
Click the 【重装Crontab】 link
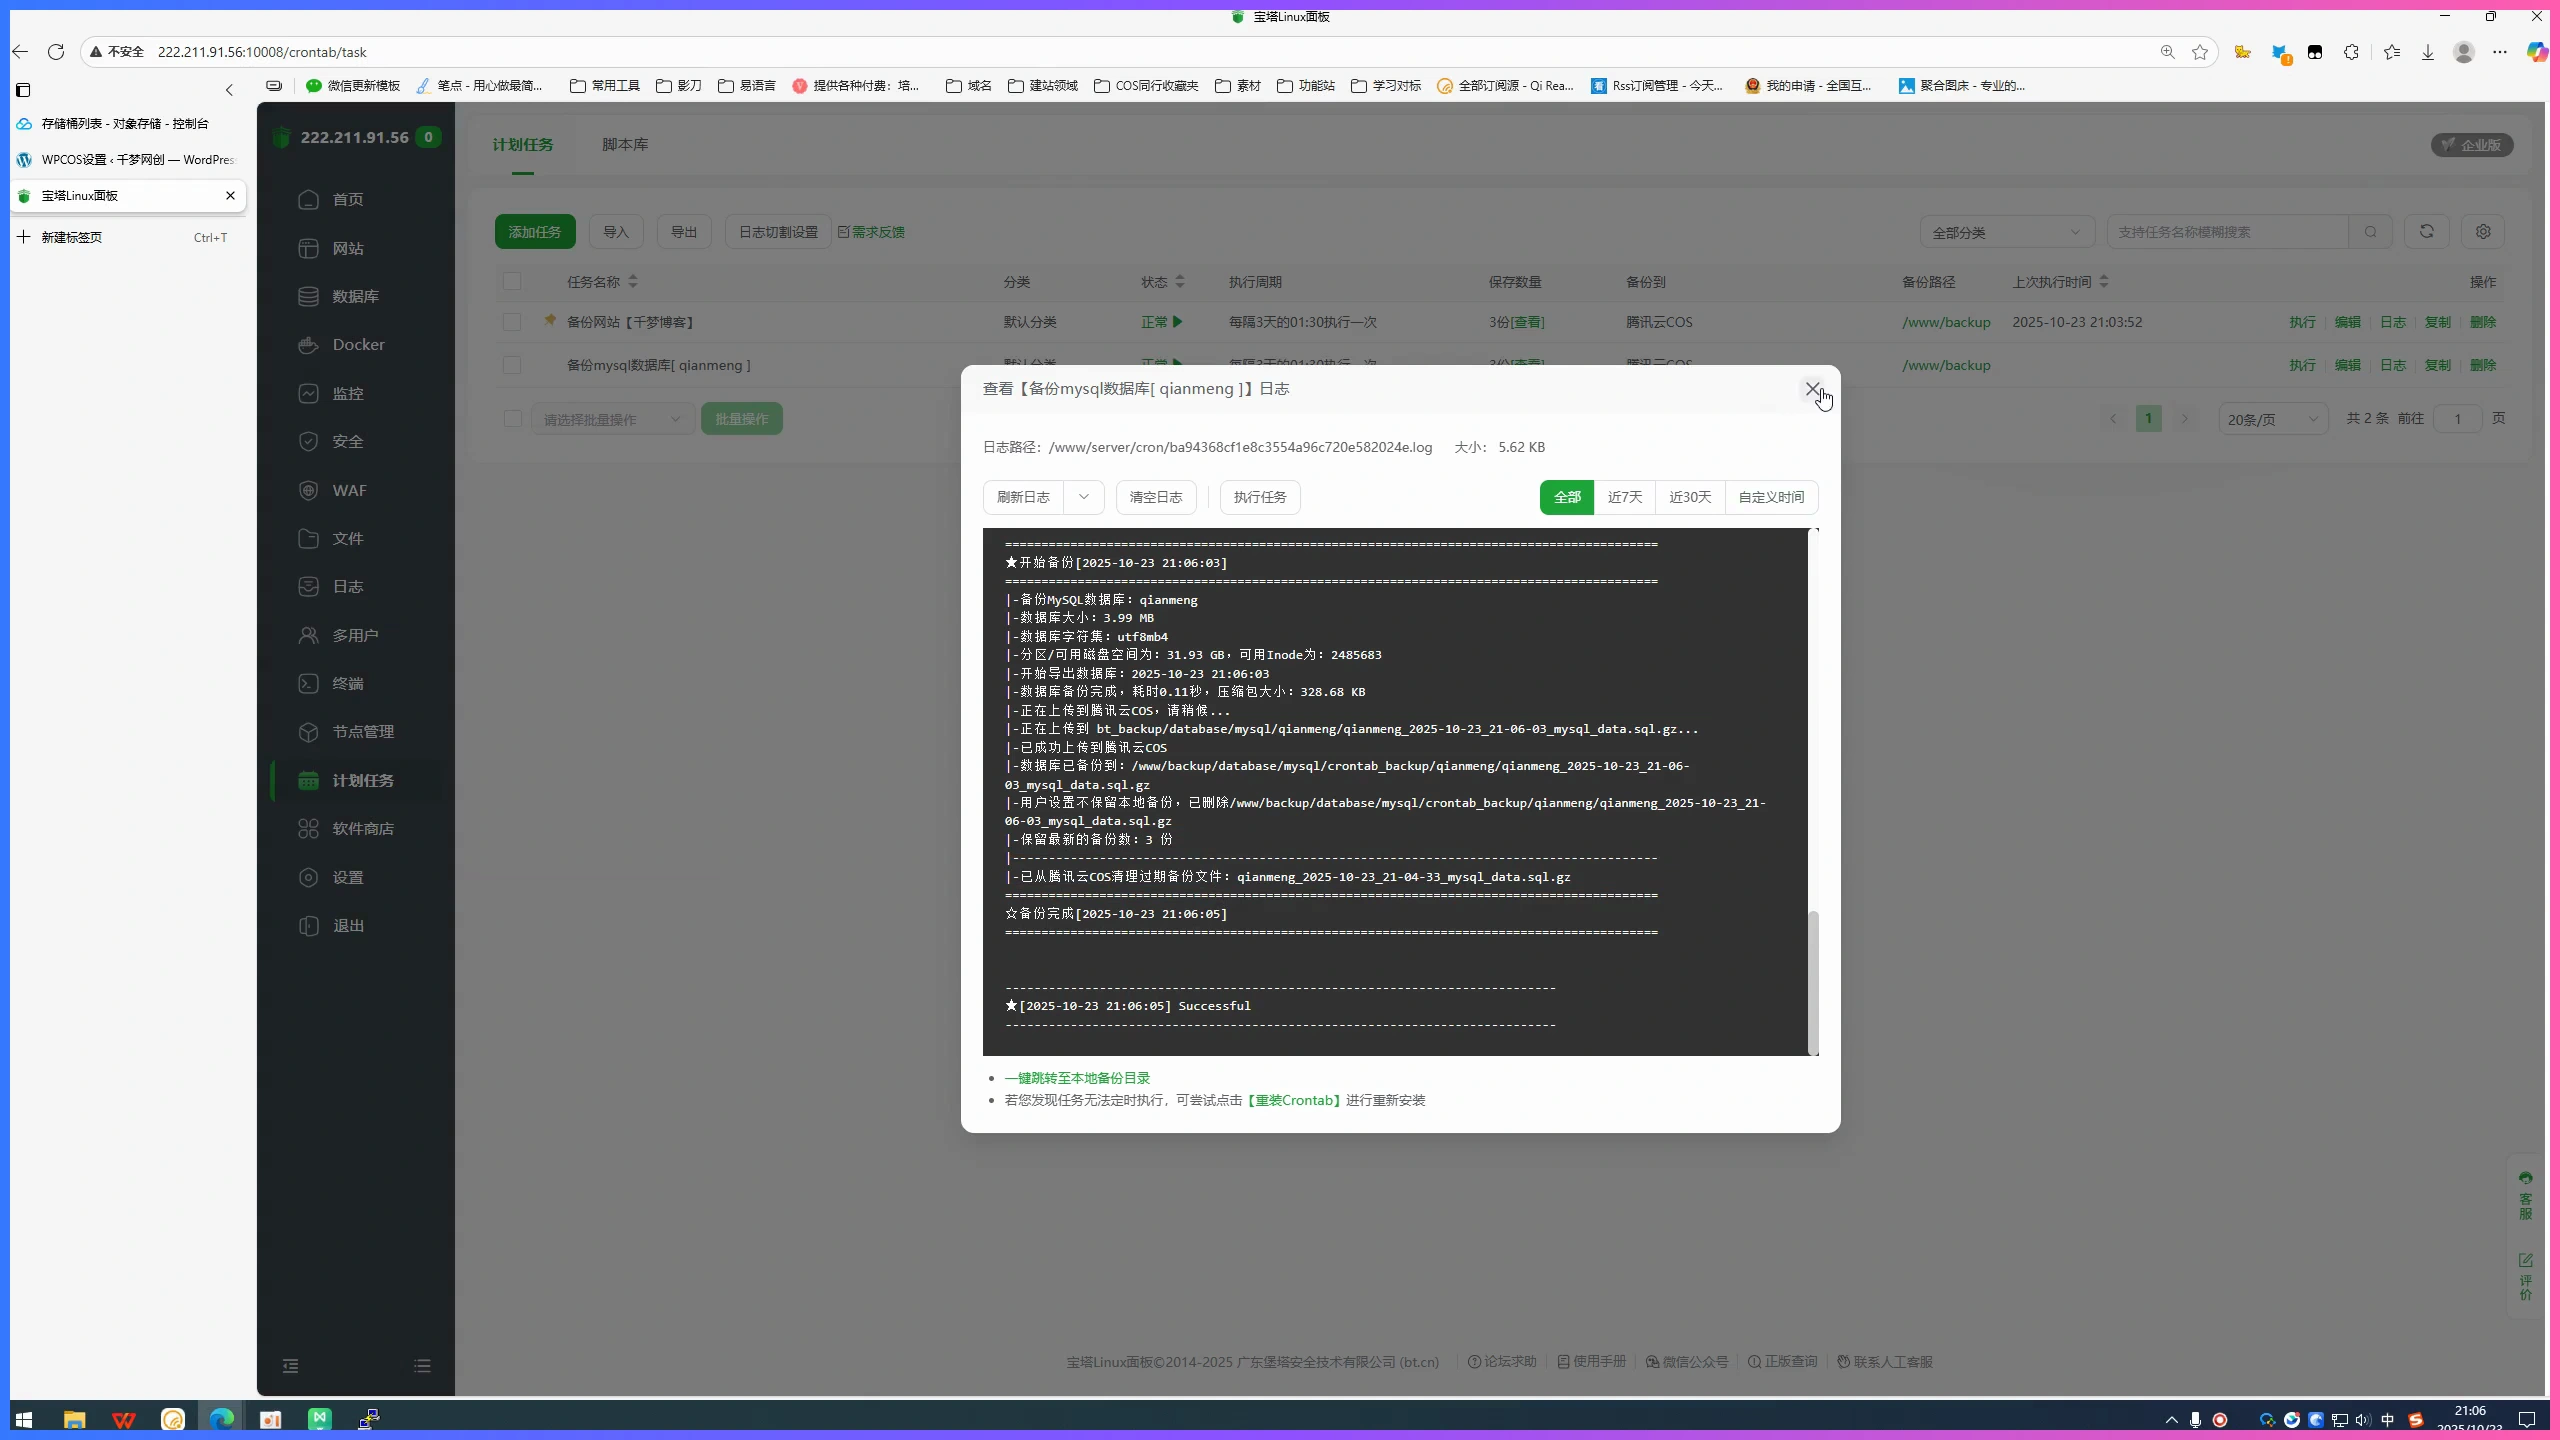[1293, 1100]
